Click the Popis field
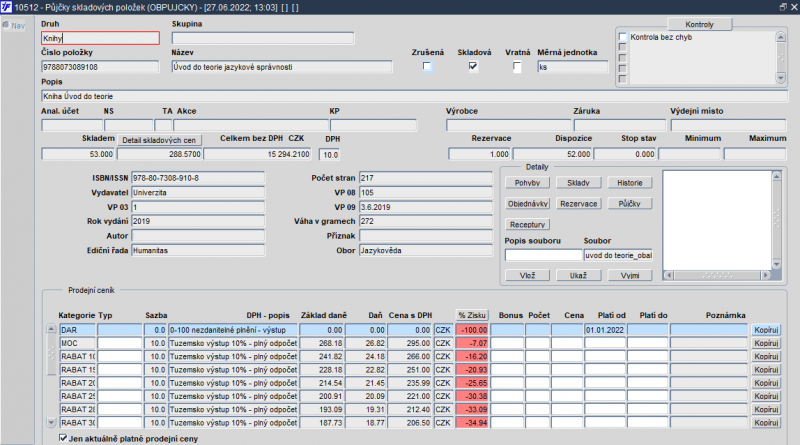800x445 pixels. [414, 96]
